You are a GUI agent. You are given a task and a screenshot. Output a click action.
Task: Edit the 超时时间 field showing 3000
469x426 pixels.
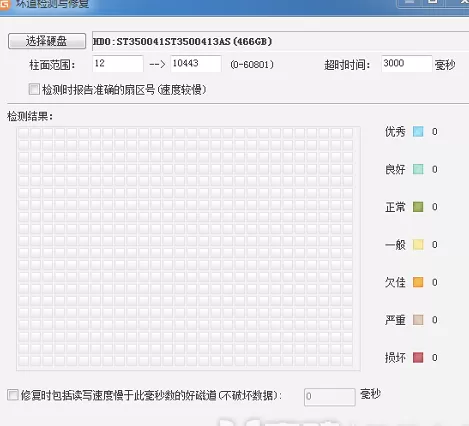coord(407,64)
